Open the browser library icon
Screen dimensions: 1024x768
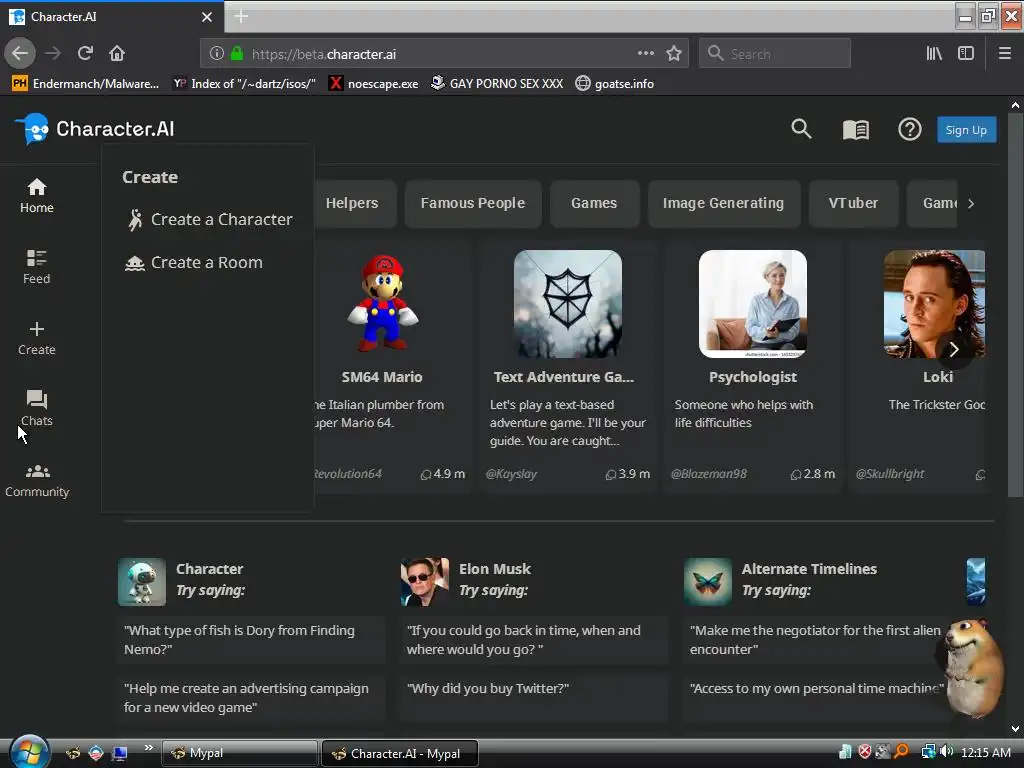pos(934,54)
